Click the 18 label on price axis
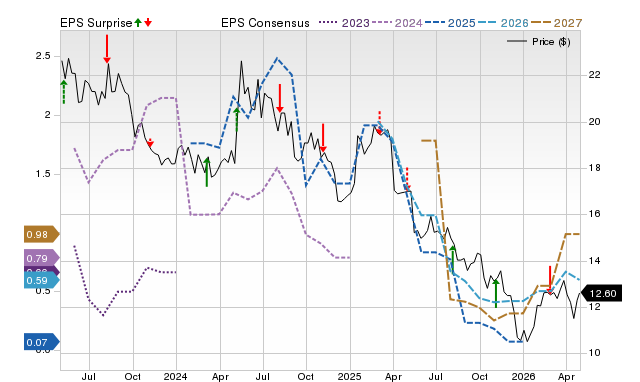The image size is (640, 382). pos(595,168)
